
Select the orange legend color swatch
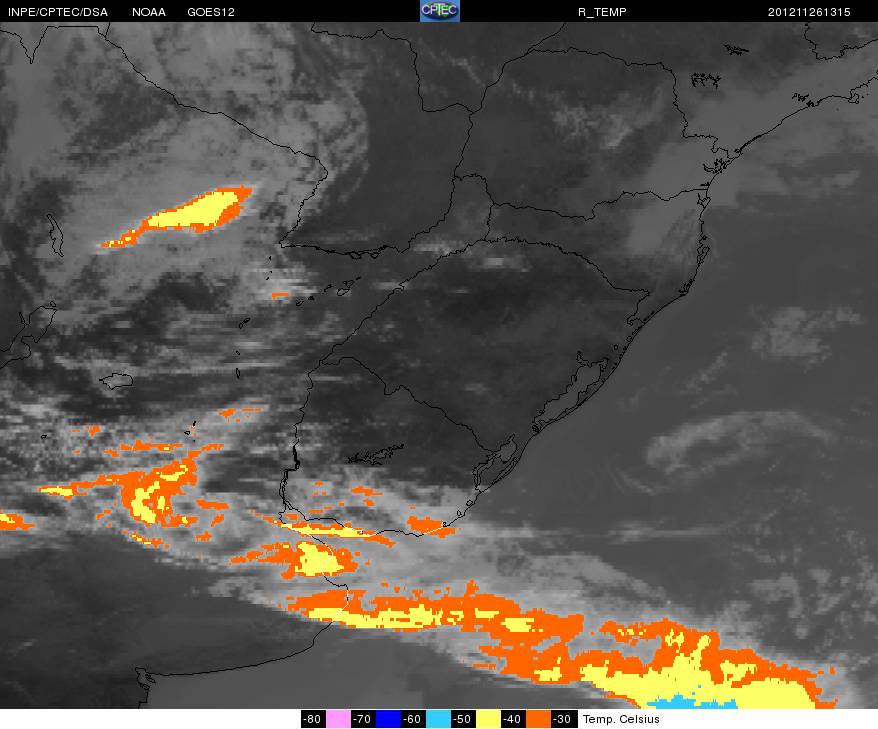click(x=538, y=719)
